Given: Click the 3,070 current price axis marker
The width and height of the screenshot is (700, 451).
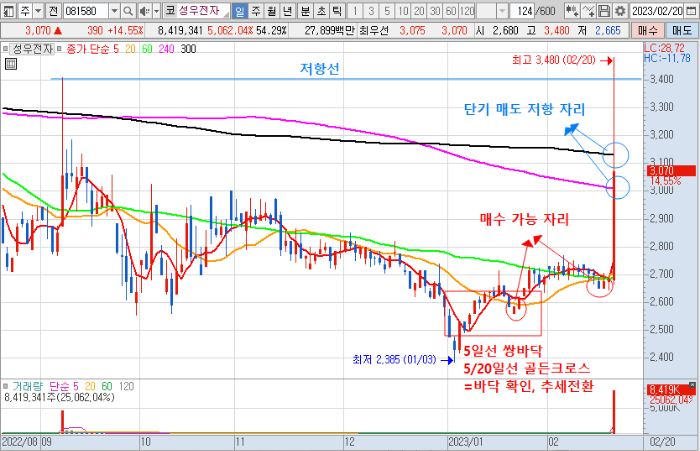Looking at the screenshot, I should click(671, 171).
